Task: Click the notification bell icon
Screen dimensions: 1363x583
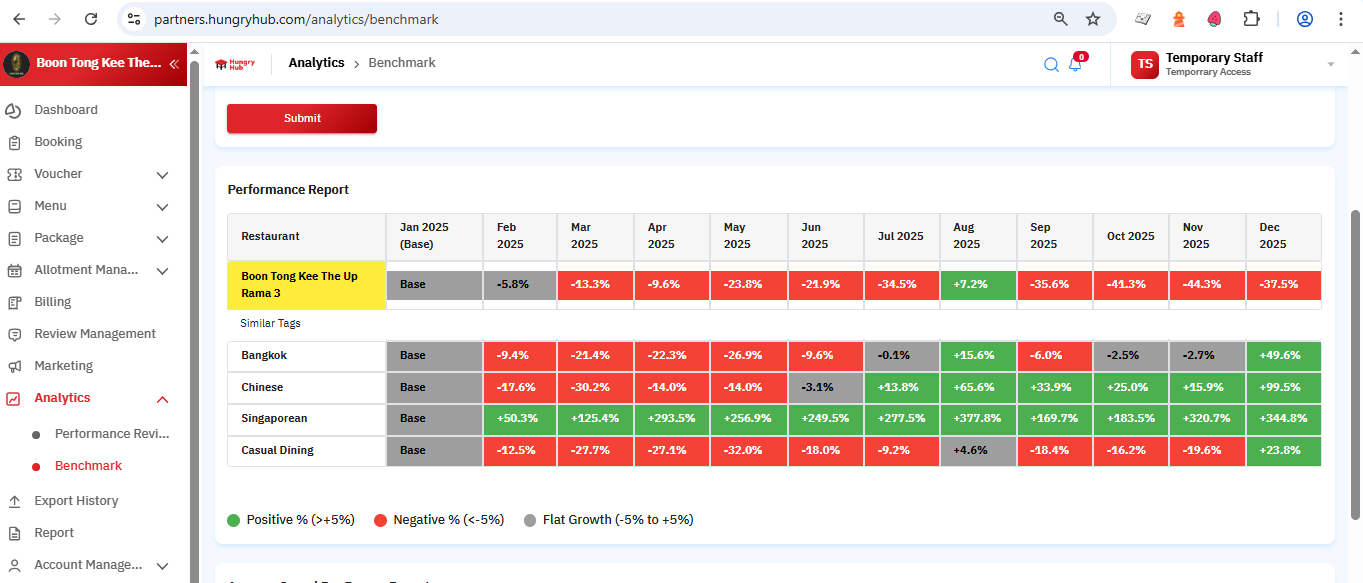Action: tap(1075, 65)
